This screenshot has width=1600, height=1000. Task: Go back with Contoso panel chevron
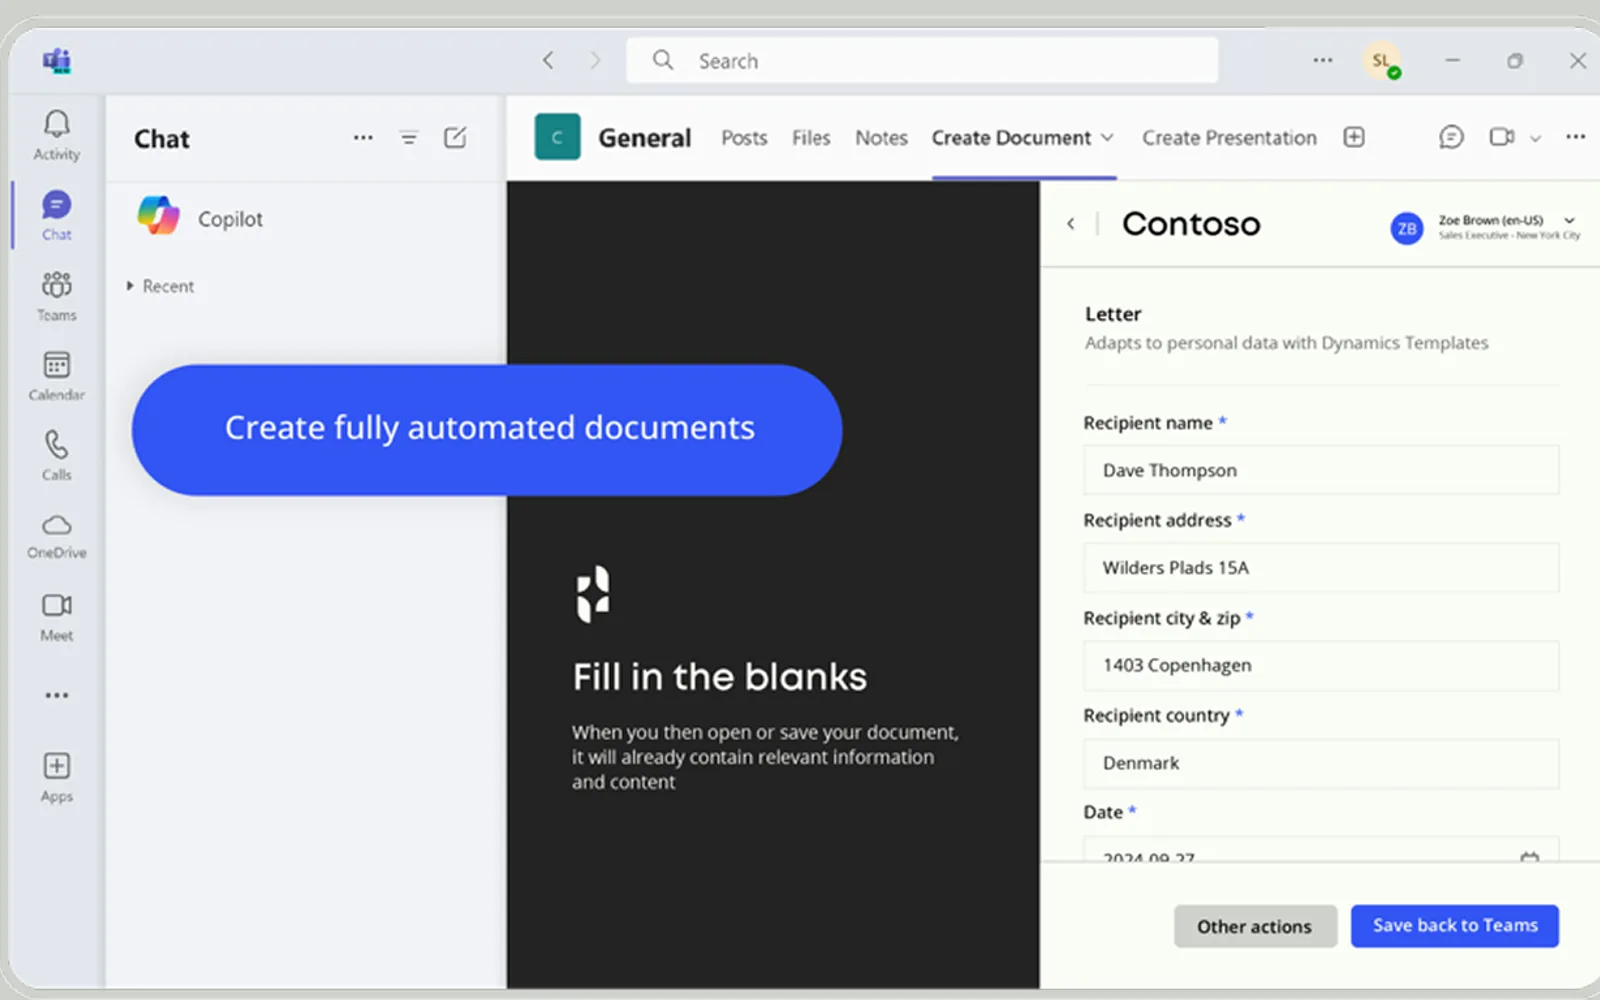(x=1071, y=224)
